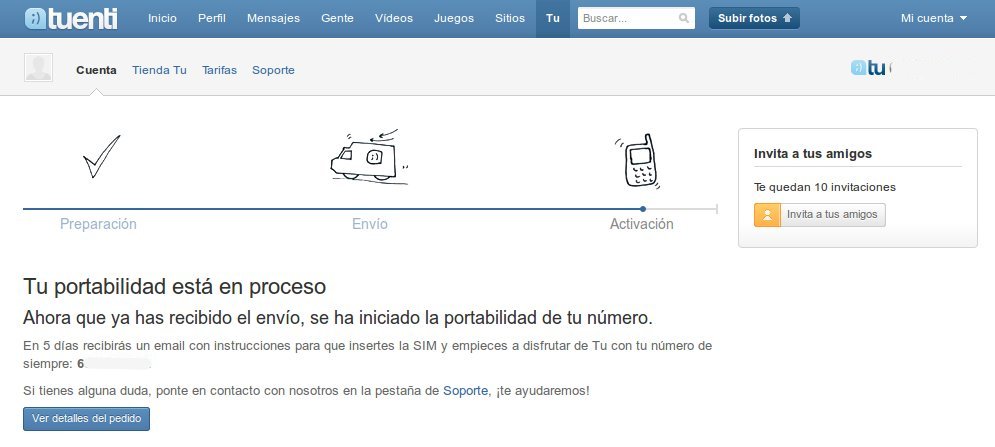This screenshot has height=447, width=995.
Task: Click 'Tu portabilidad está en proceso' heading
Action: [x=175, y=287]
